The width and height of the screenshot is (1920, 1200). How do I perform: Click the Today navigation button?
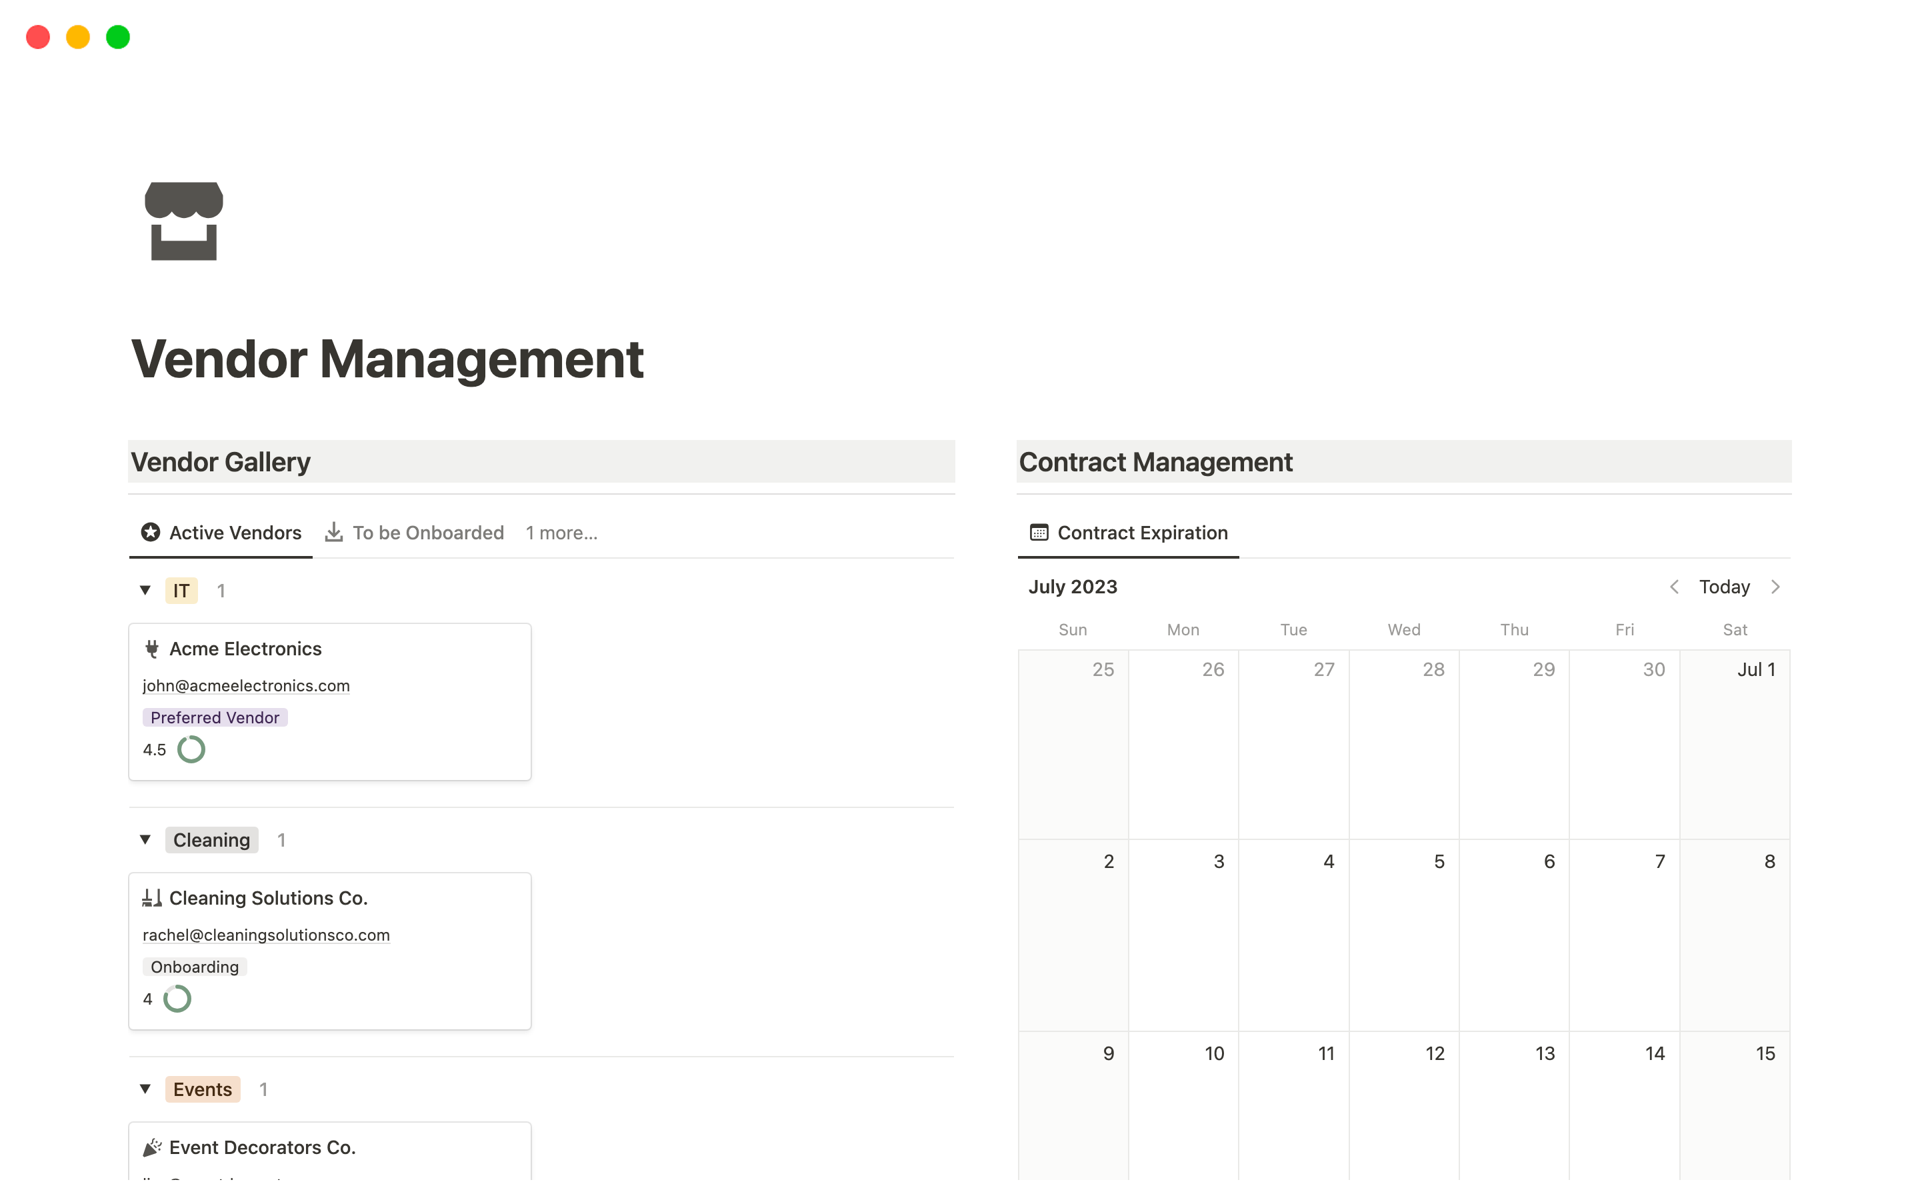1725,586
